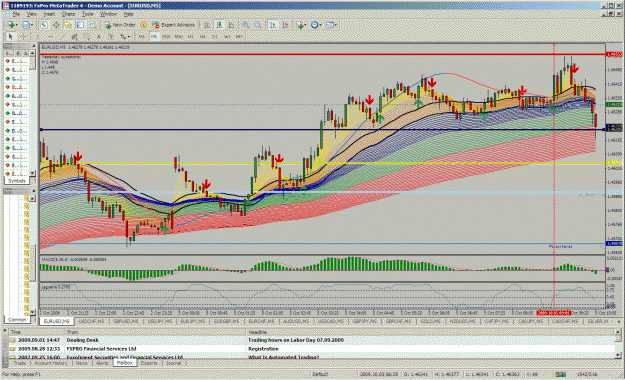625x380 pixels.
Task: Switch to candlestick chart display
Action: pos(219,25)
